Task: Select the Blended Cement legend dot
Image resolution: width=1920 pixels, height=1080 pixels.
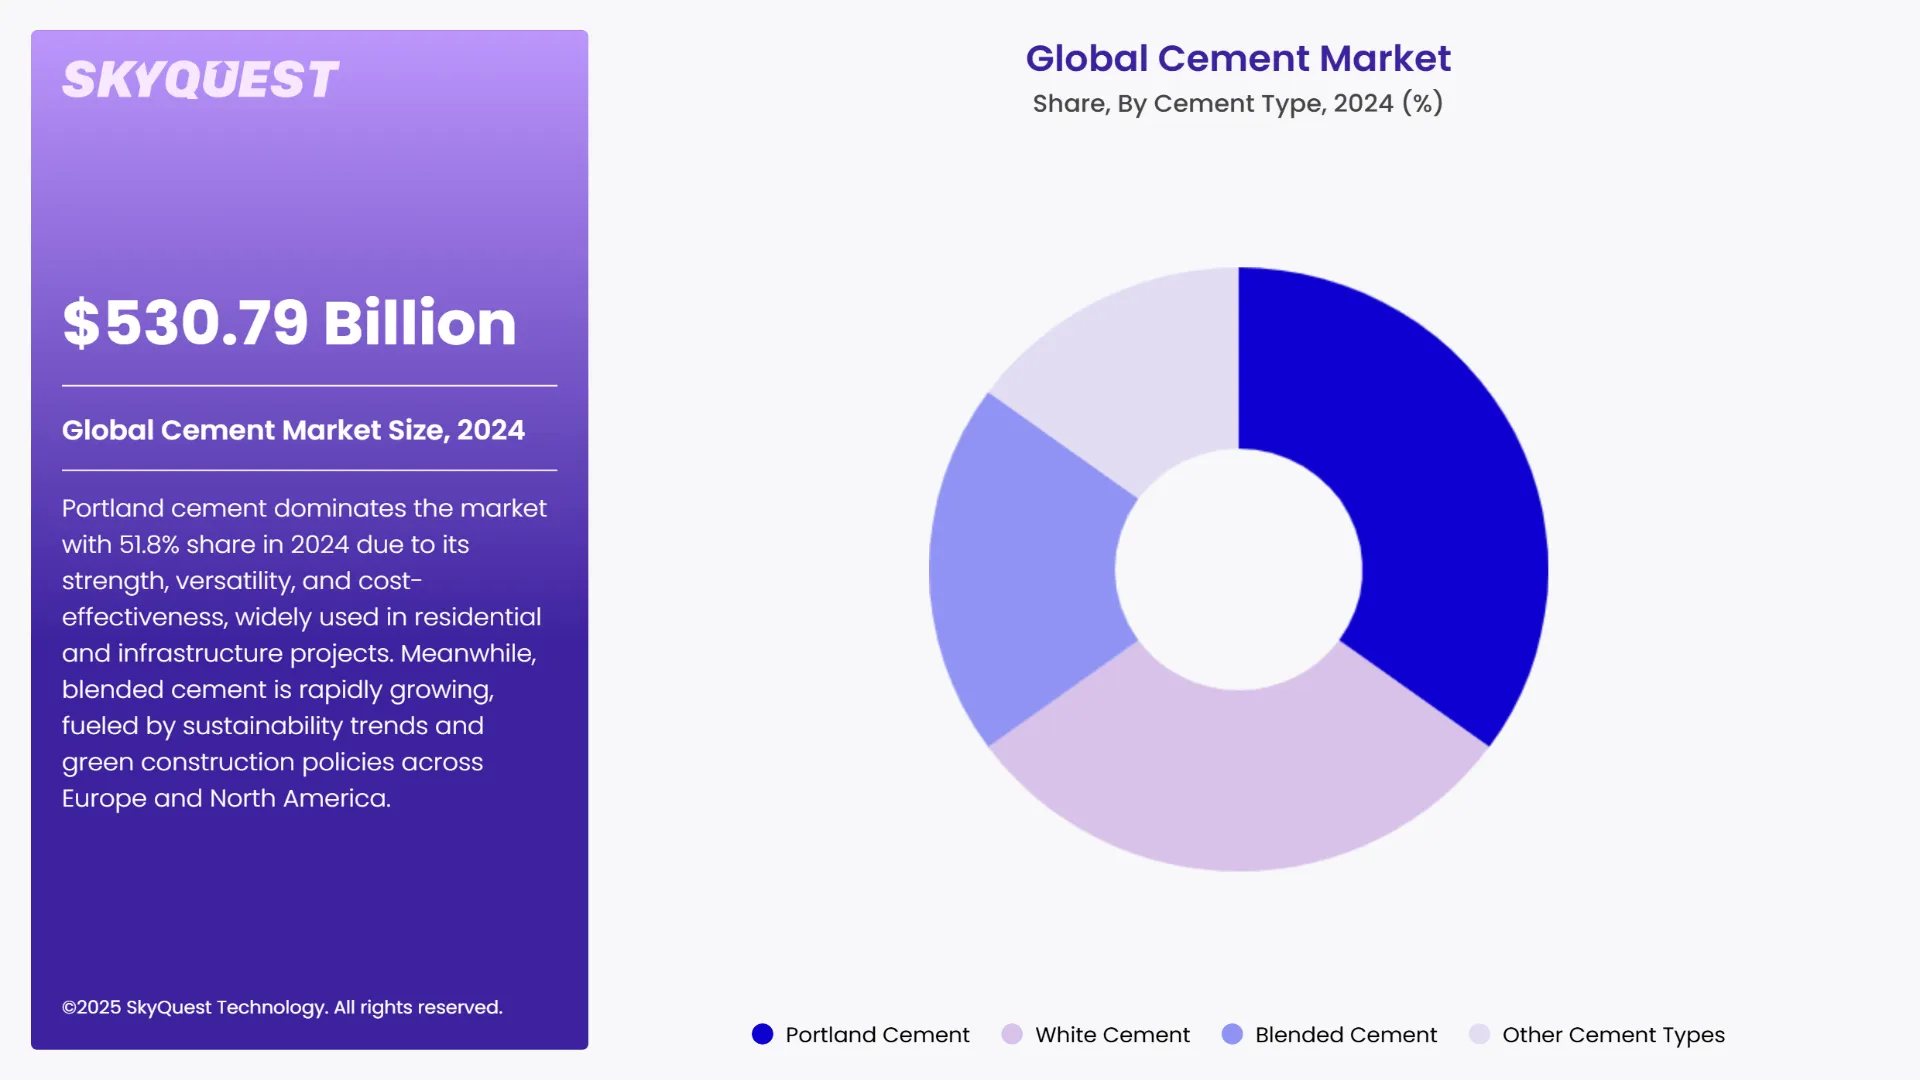Action: point(1230,1034)
